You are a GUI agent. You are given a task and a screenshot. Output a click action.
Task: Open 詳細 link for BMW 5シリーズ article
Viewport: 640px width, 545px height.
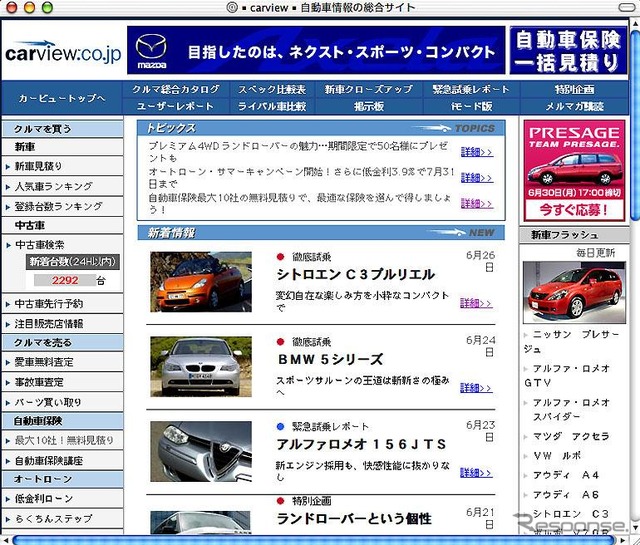[x=476, y=387]
